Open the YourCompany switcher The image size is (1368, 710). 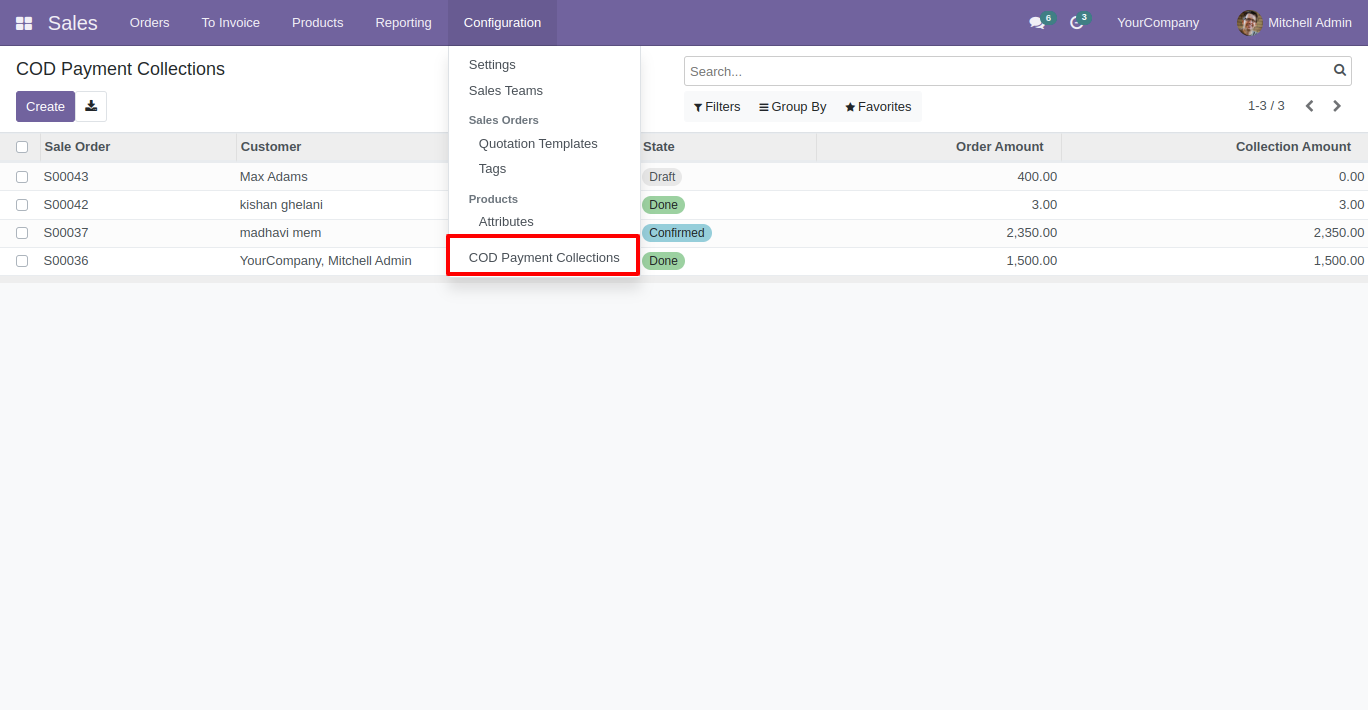point(1158,23)
